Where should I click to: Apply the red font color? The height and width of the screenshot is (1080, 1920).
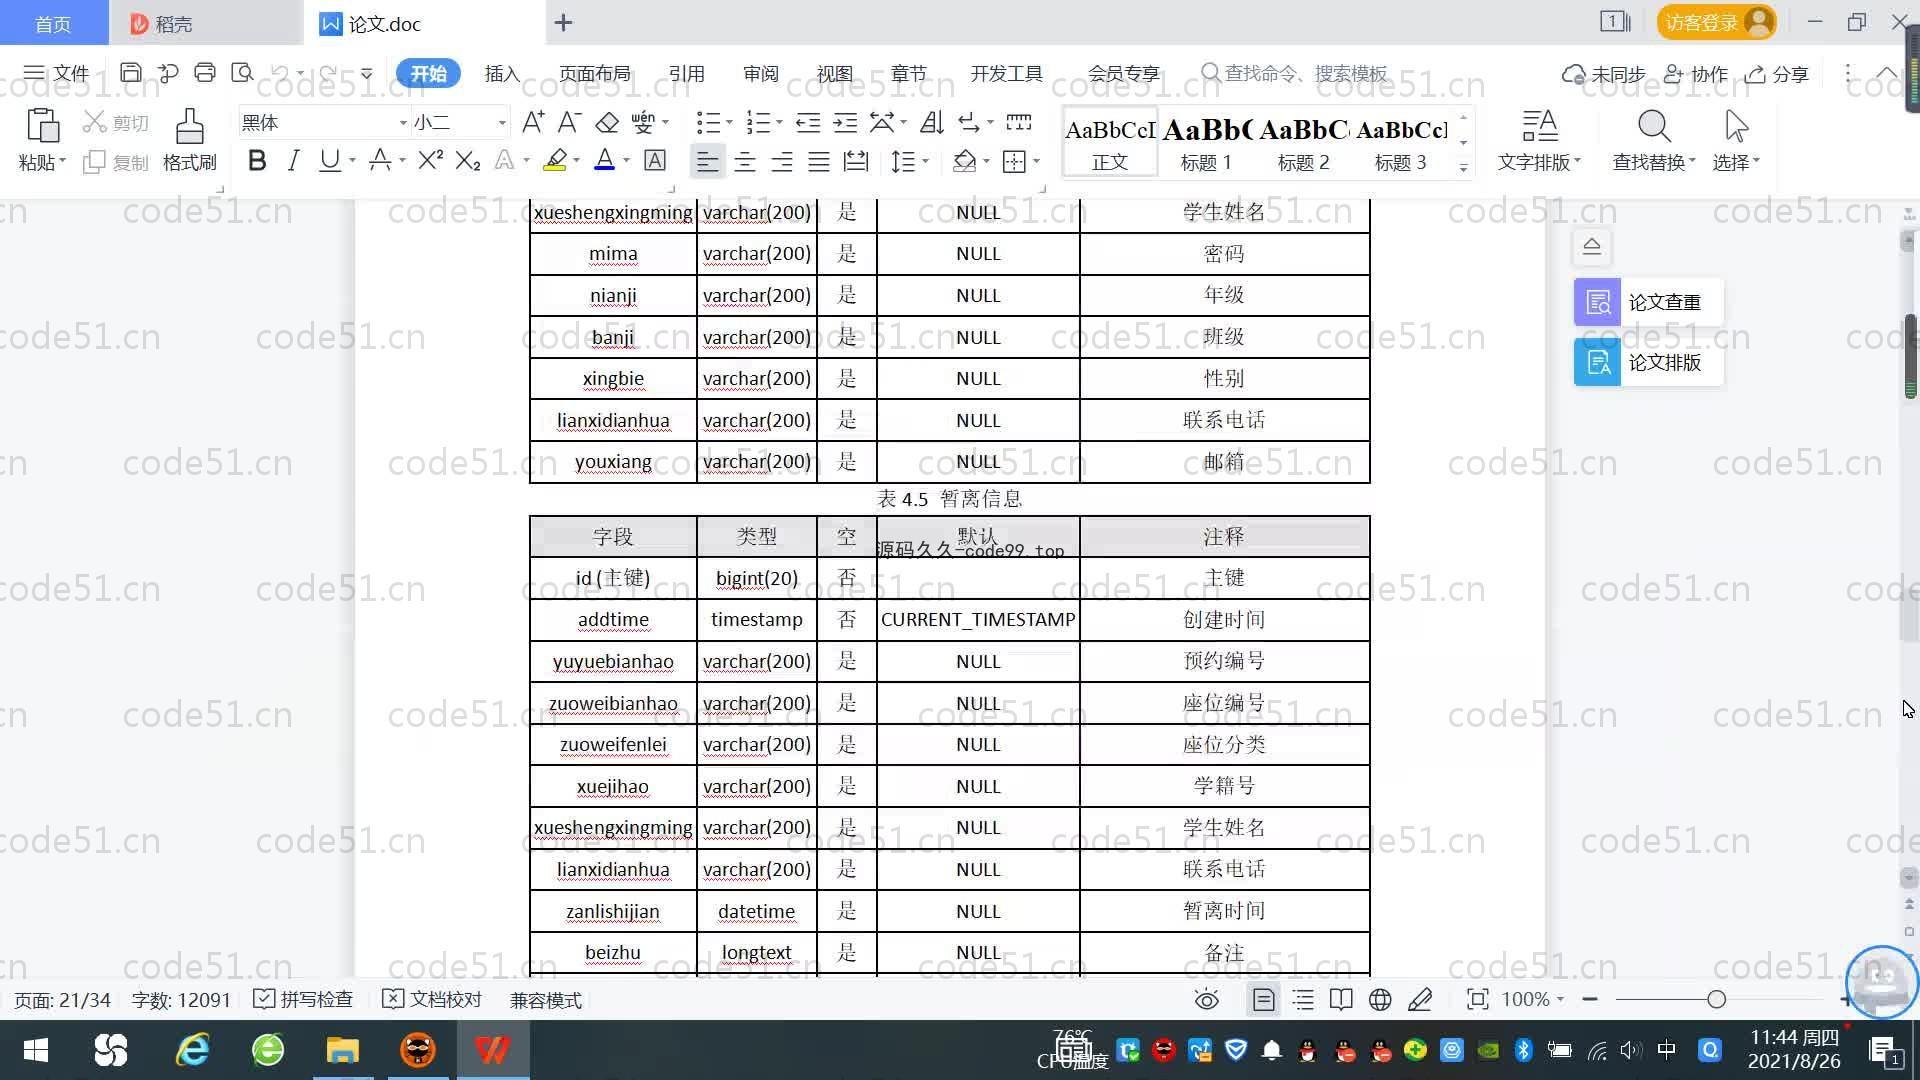click(x=604, y=160)
